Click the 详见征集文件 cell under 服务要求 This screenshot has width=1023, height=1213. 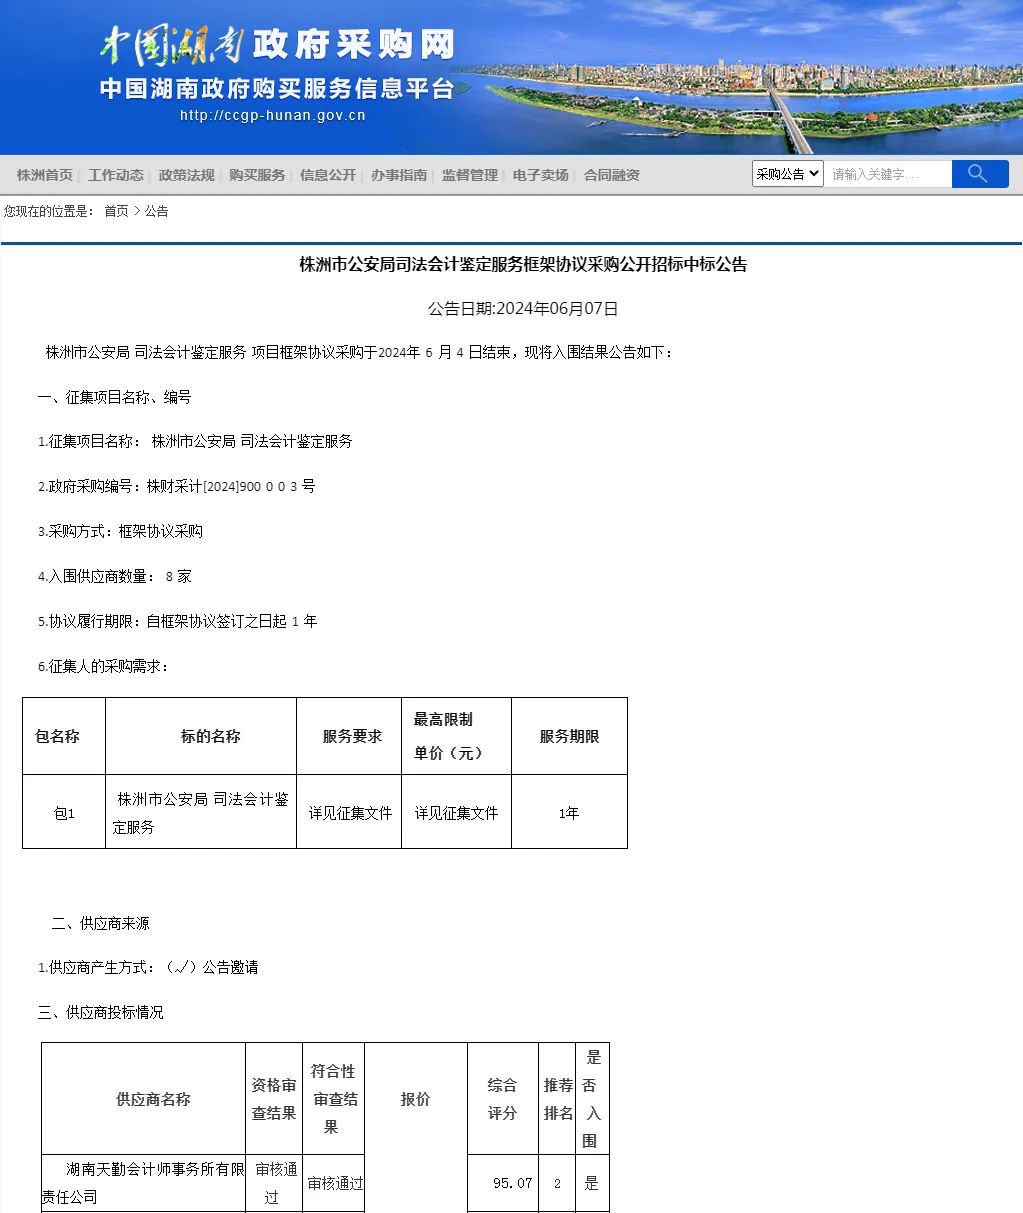coord(350,813)
